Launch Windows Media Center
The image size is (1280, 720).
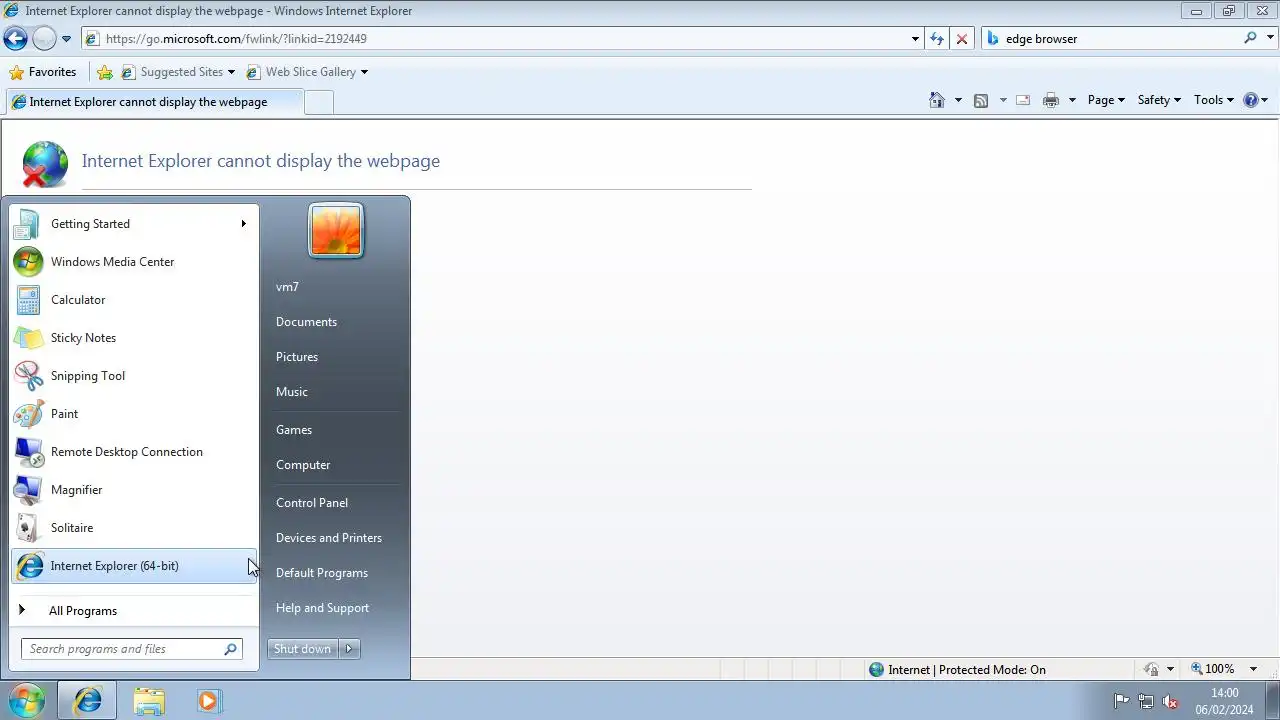point(134,262)
